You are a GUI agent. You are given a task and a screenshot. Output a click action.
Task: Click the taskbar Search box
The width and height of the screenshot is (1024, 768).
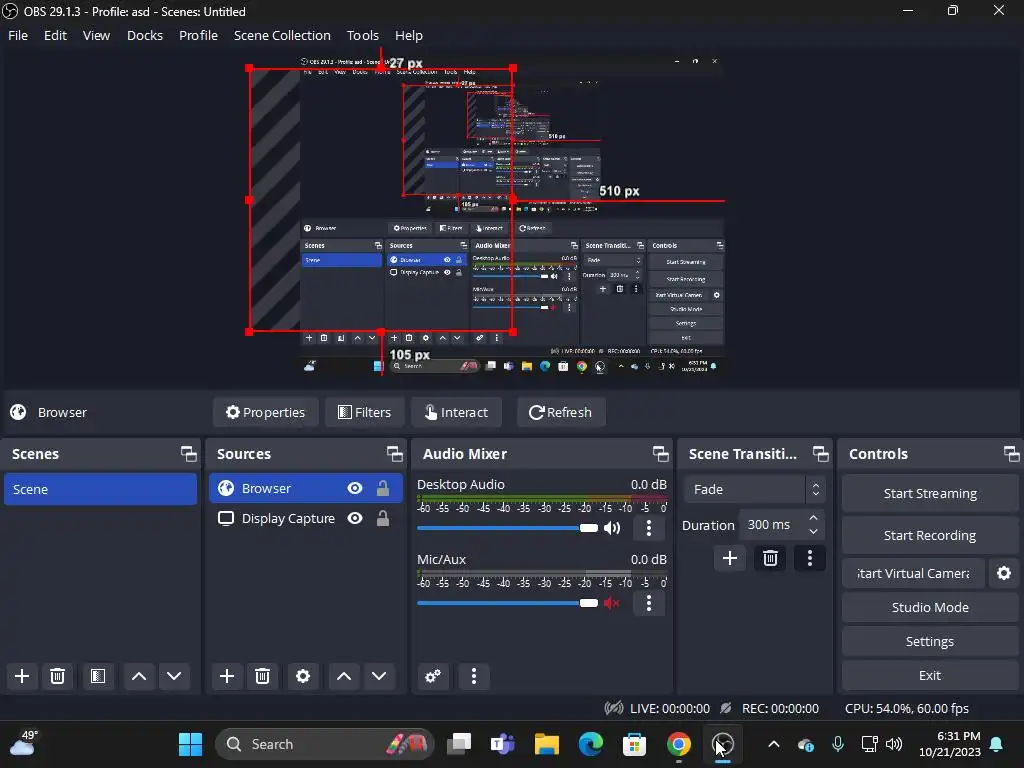coord(325,744)
